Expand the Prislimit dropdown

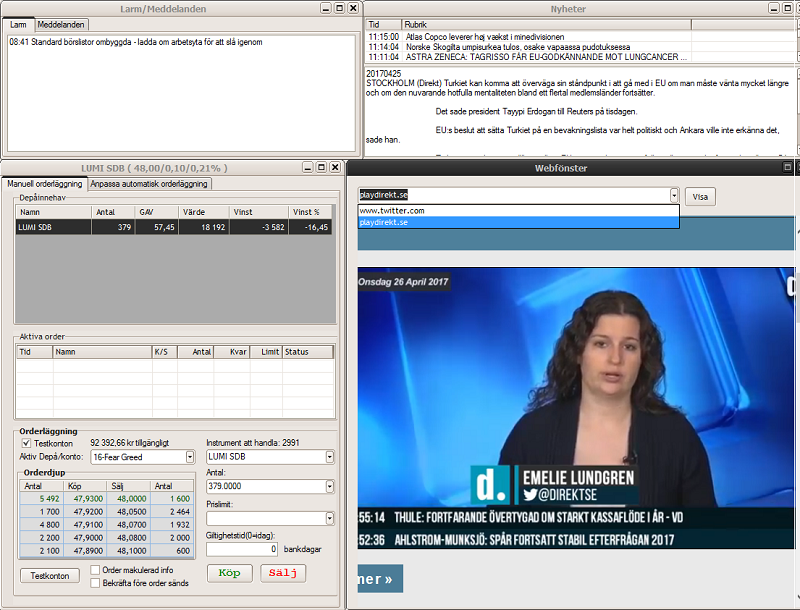click(330, 518)
